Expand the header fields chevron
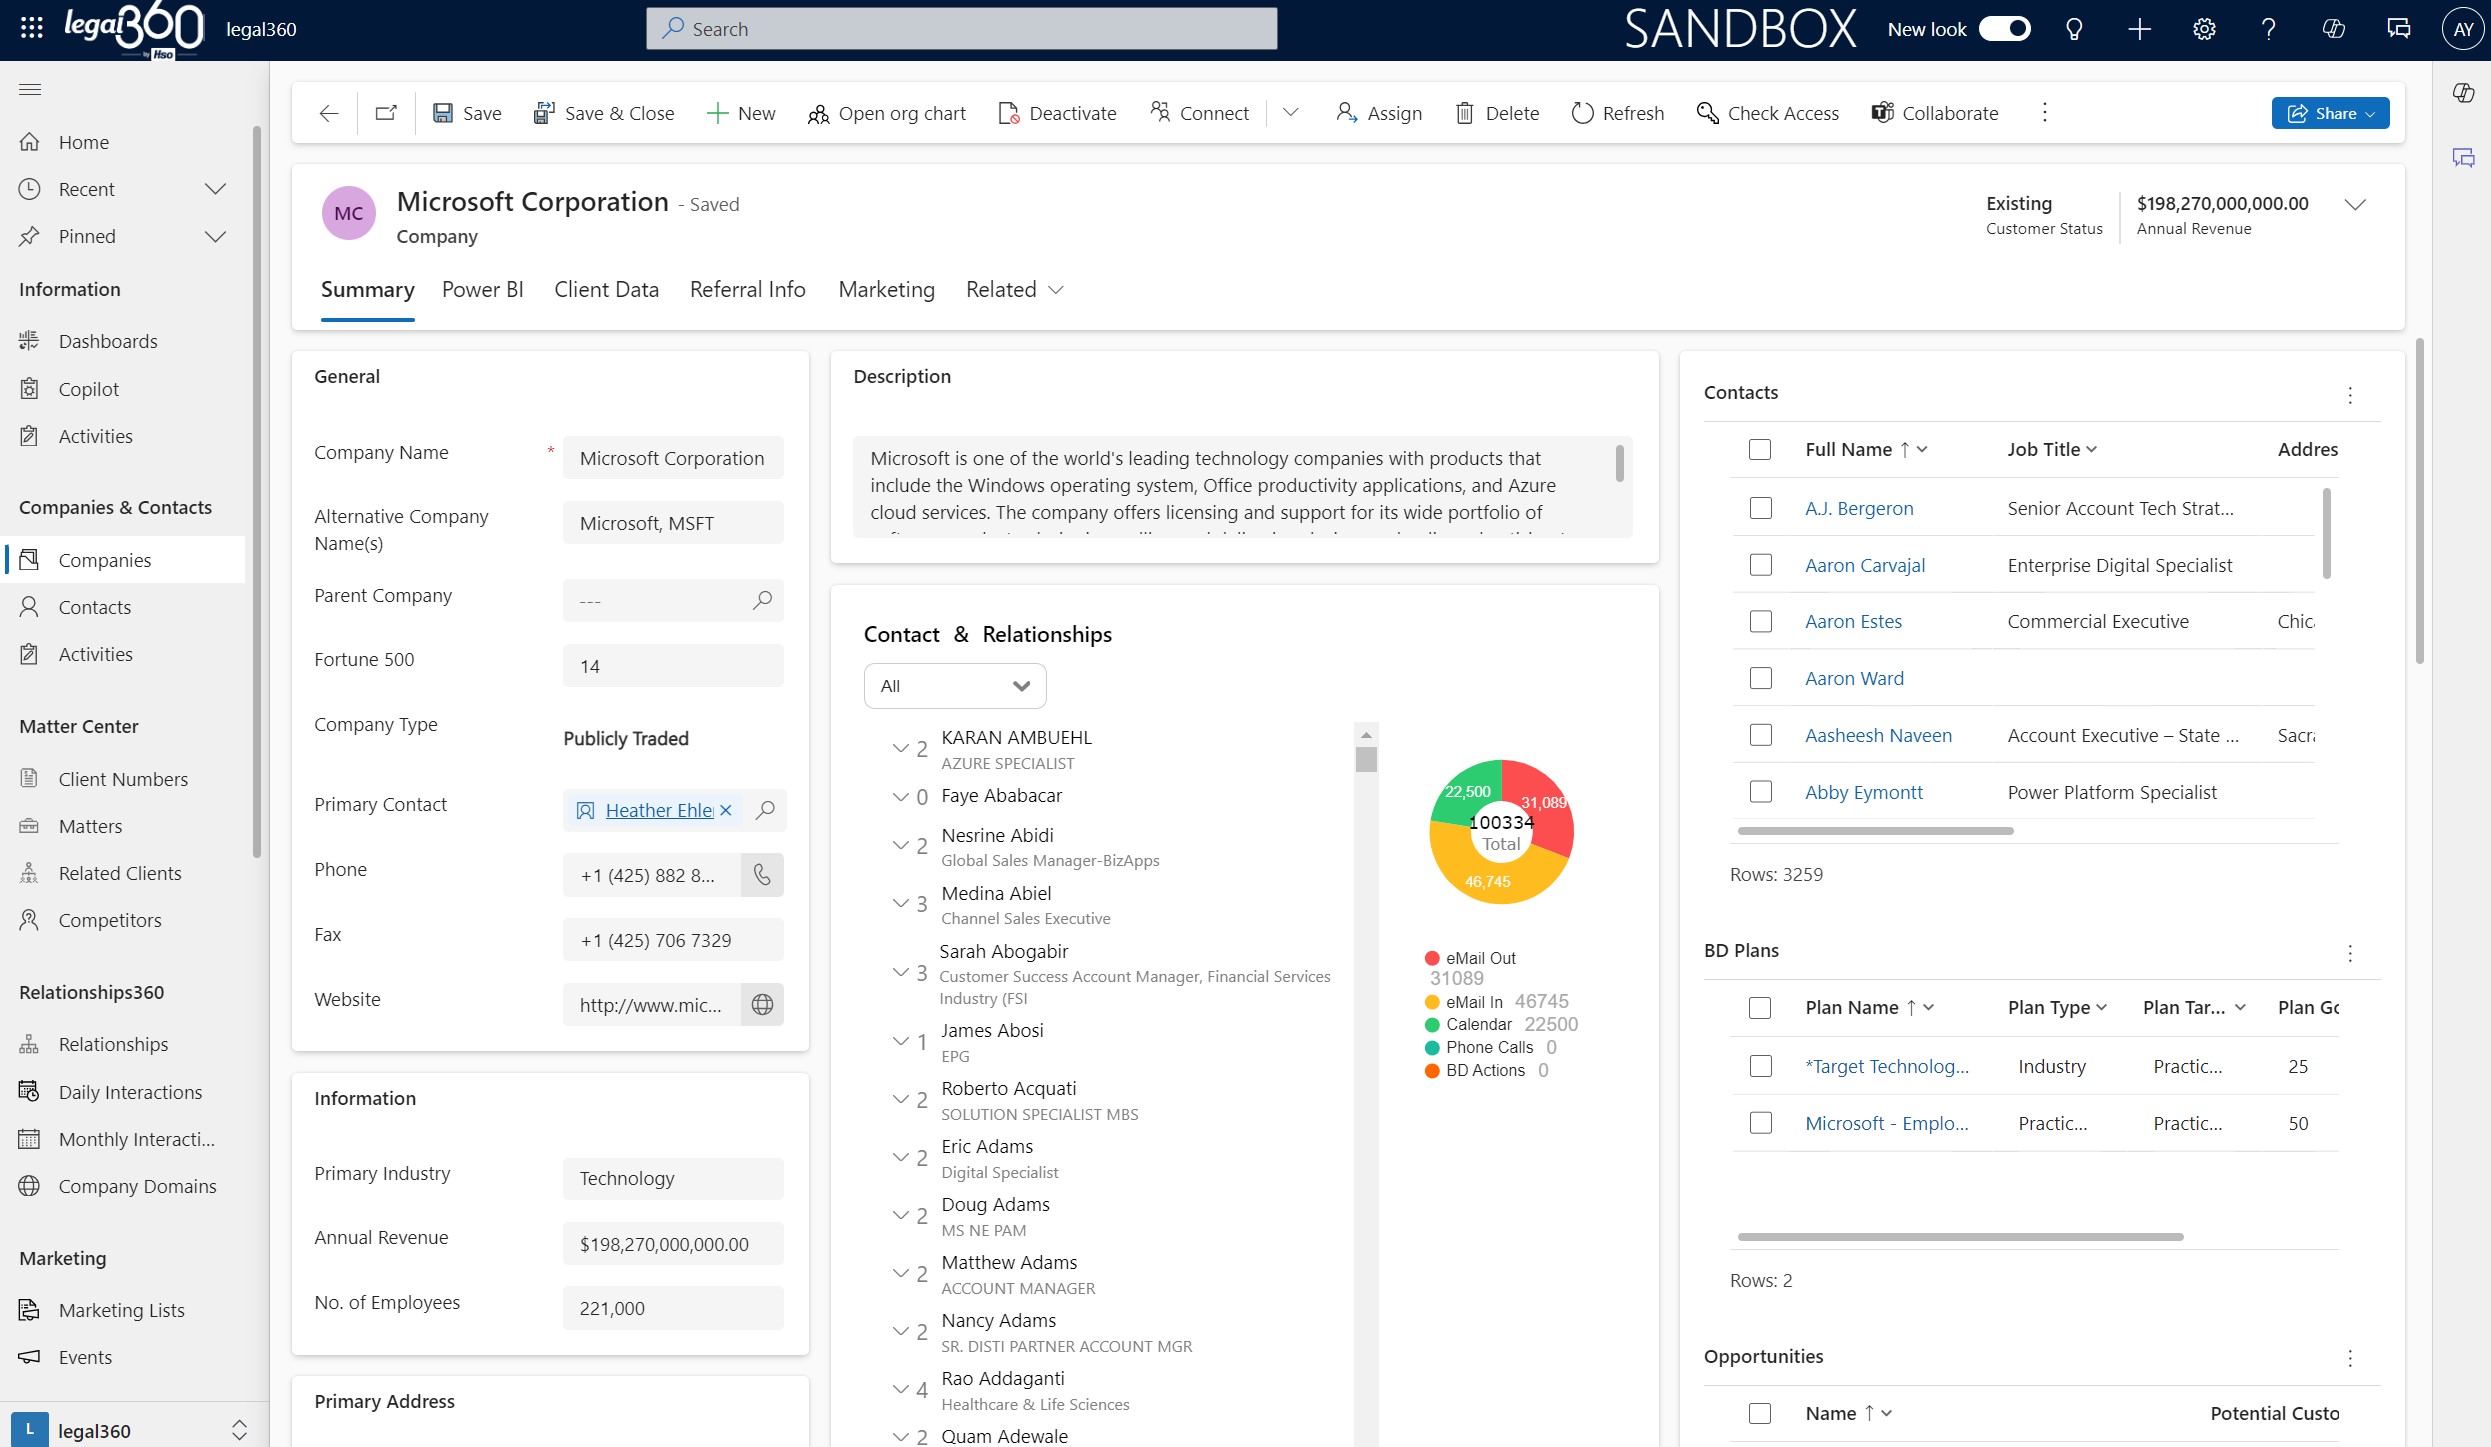 pos(2355,205)
